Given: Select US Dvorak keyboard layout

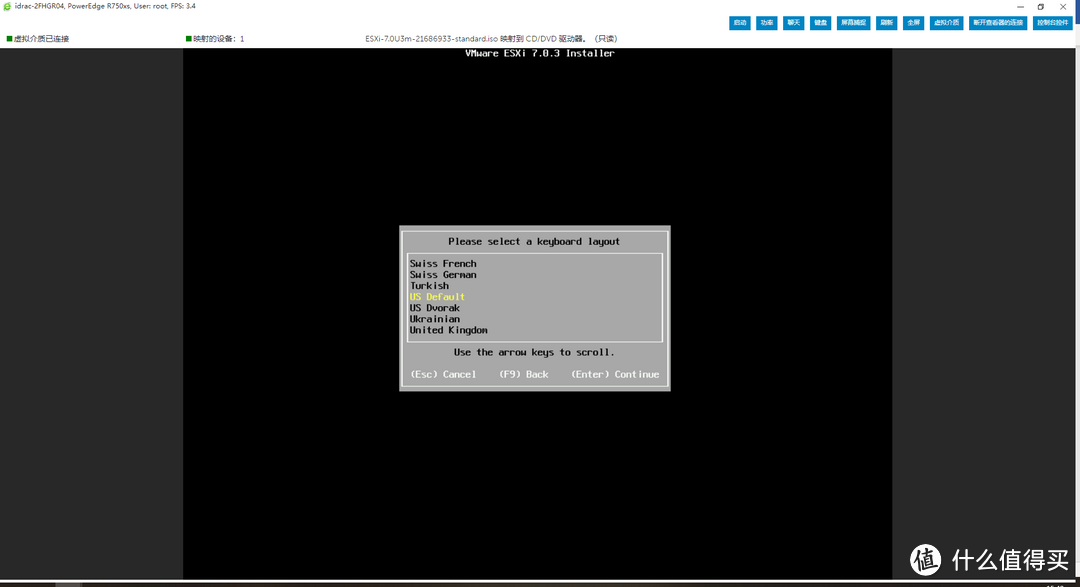Looking at the screenshot, I should pyautogui.click(x=435, y=307).
